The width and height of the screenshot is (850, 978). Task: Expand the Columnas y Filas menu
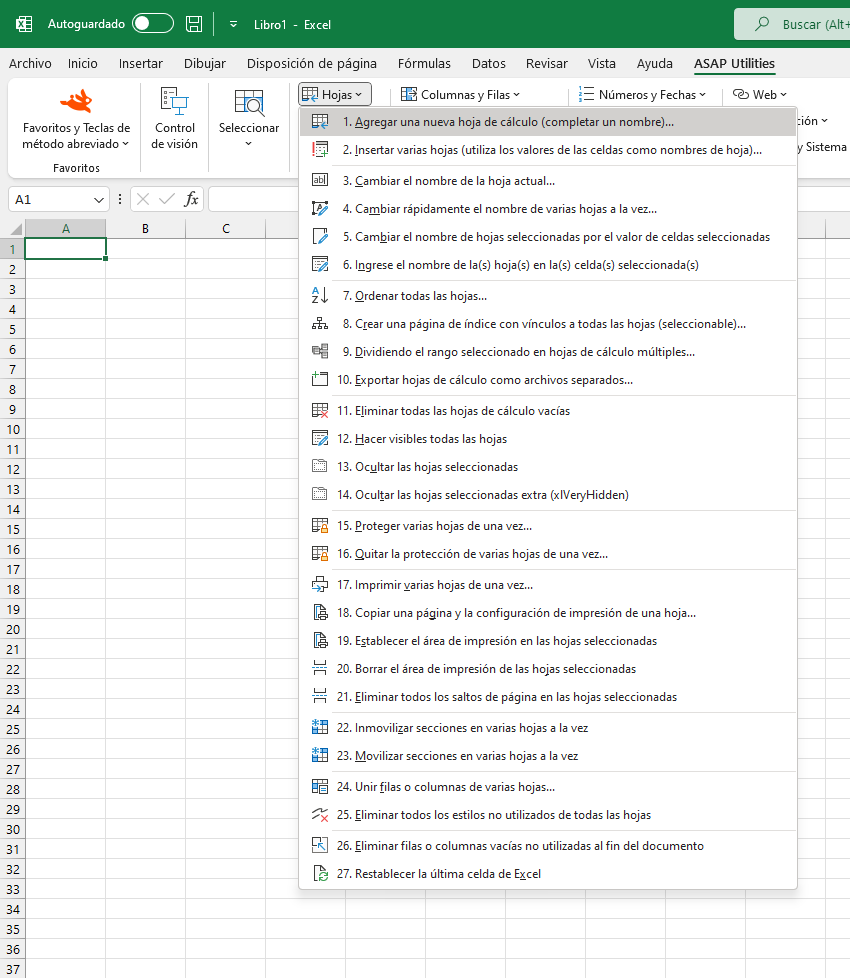pos(460,95)
